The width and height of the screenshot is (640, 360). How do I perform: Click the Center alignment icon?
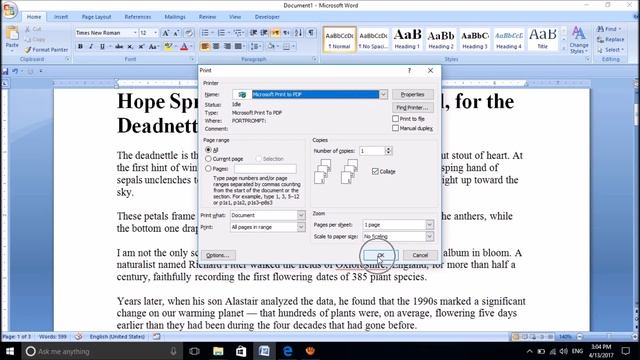[216, 47]
